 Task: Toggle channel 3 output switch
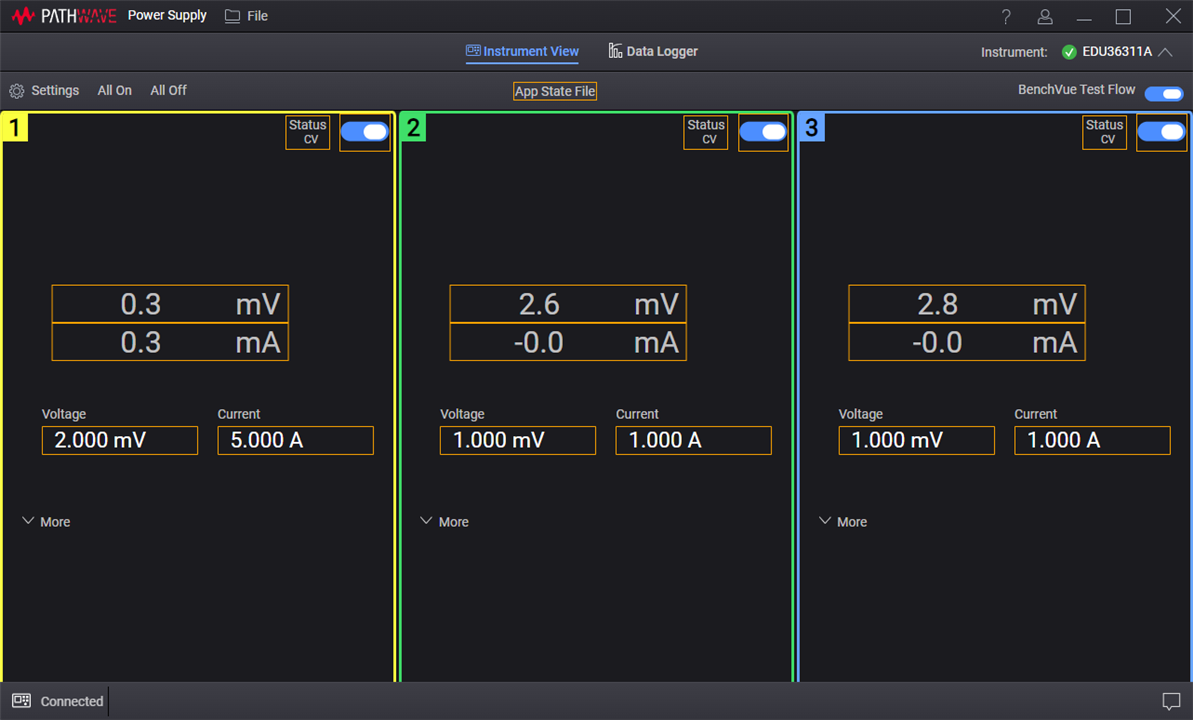tap(1161, 132)
